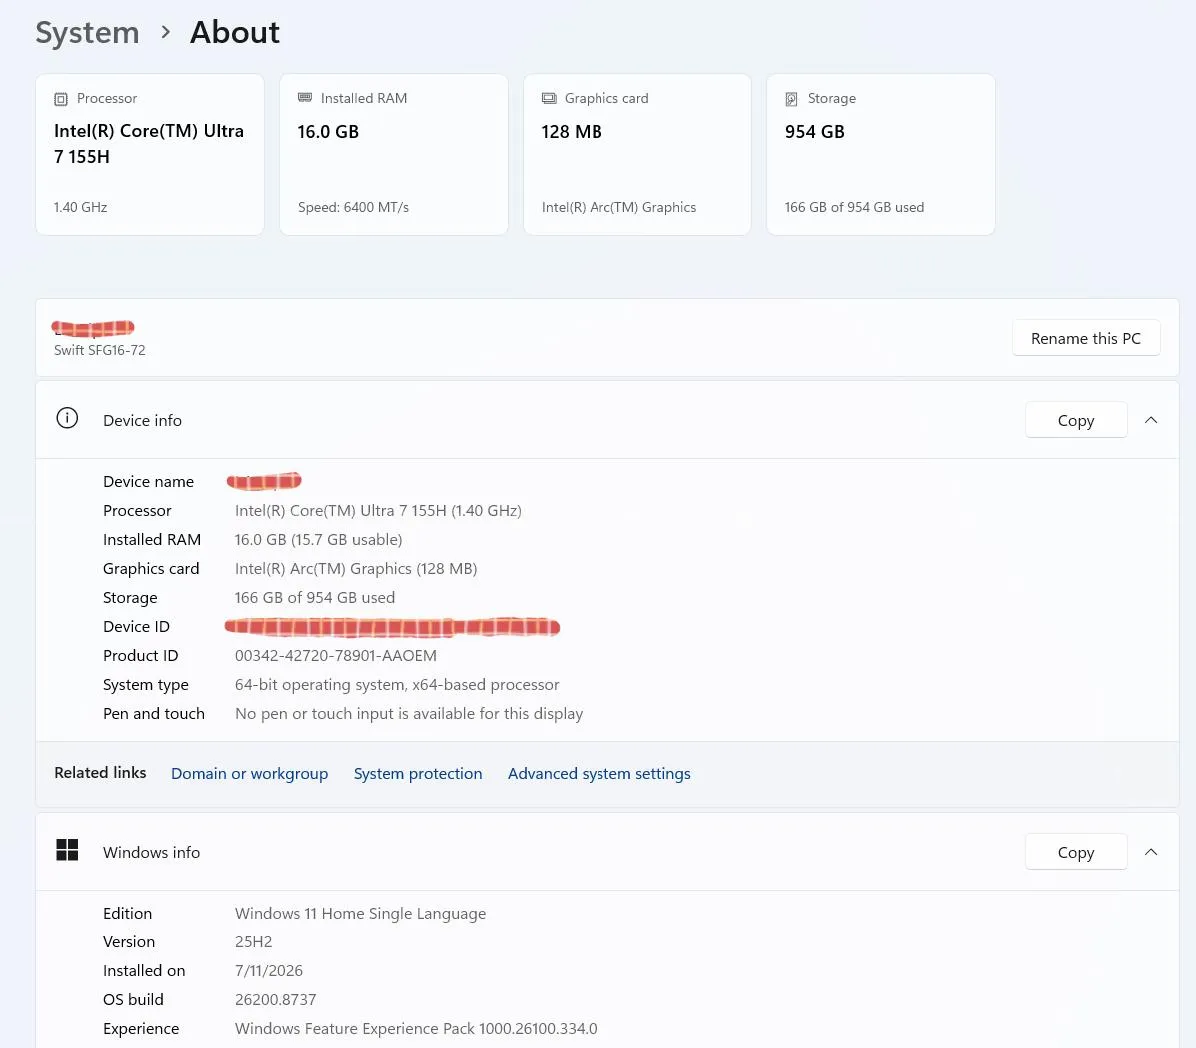This screenshot has height=1048, width=1196.
Task: Click Rename this PC button
Action: (x=1086, y=338)
